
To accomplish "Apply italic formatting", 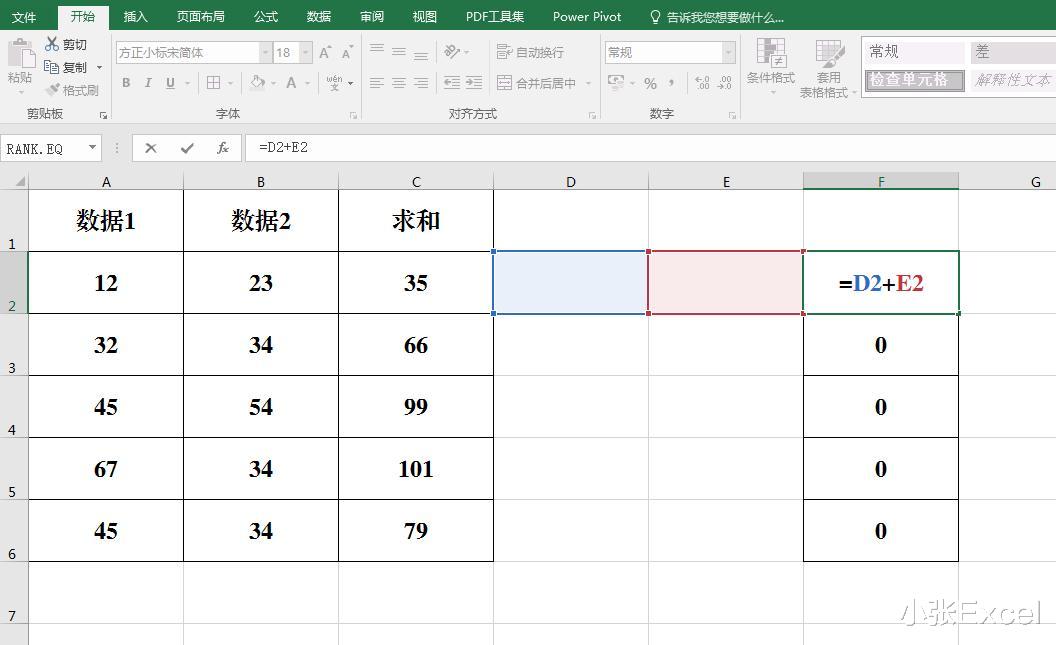I will coord(146,83).
